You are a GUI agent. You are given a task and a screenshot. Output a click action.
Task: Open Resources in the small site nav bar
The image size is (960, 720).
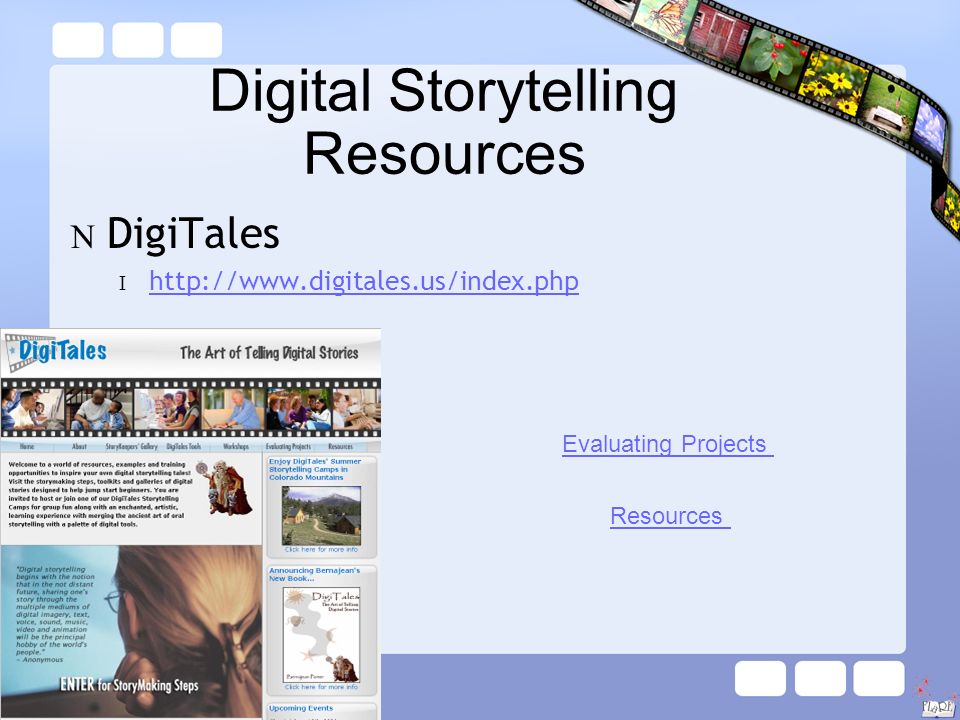[340, 446]
